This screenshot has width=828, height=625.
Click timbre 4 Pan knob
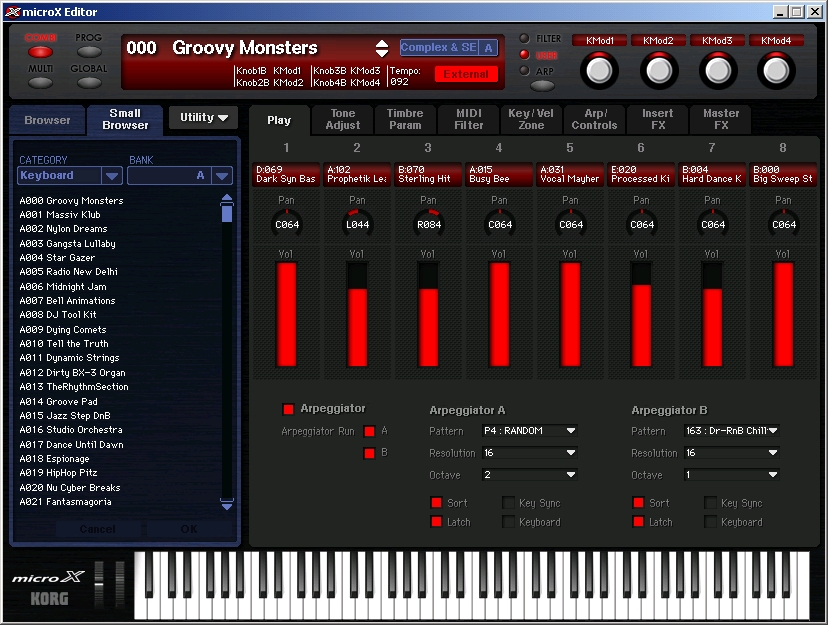500,224
